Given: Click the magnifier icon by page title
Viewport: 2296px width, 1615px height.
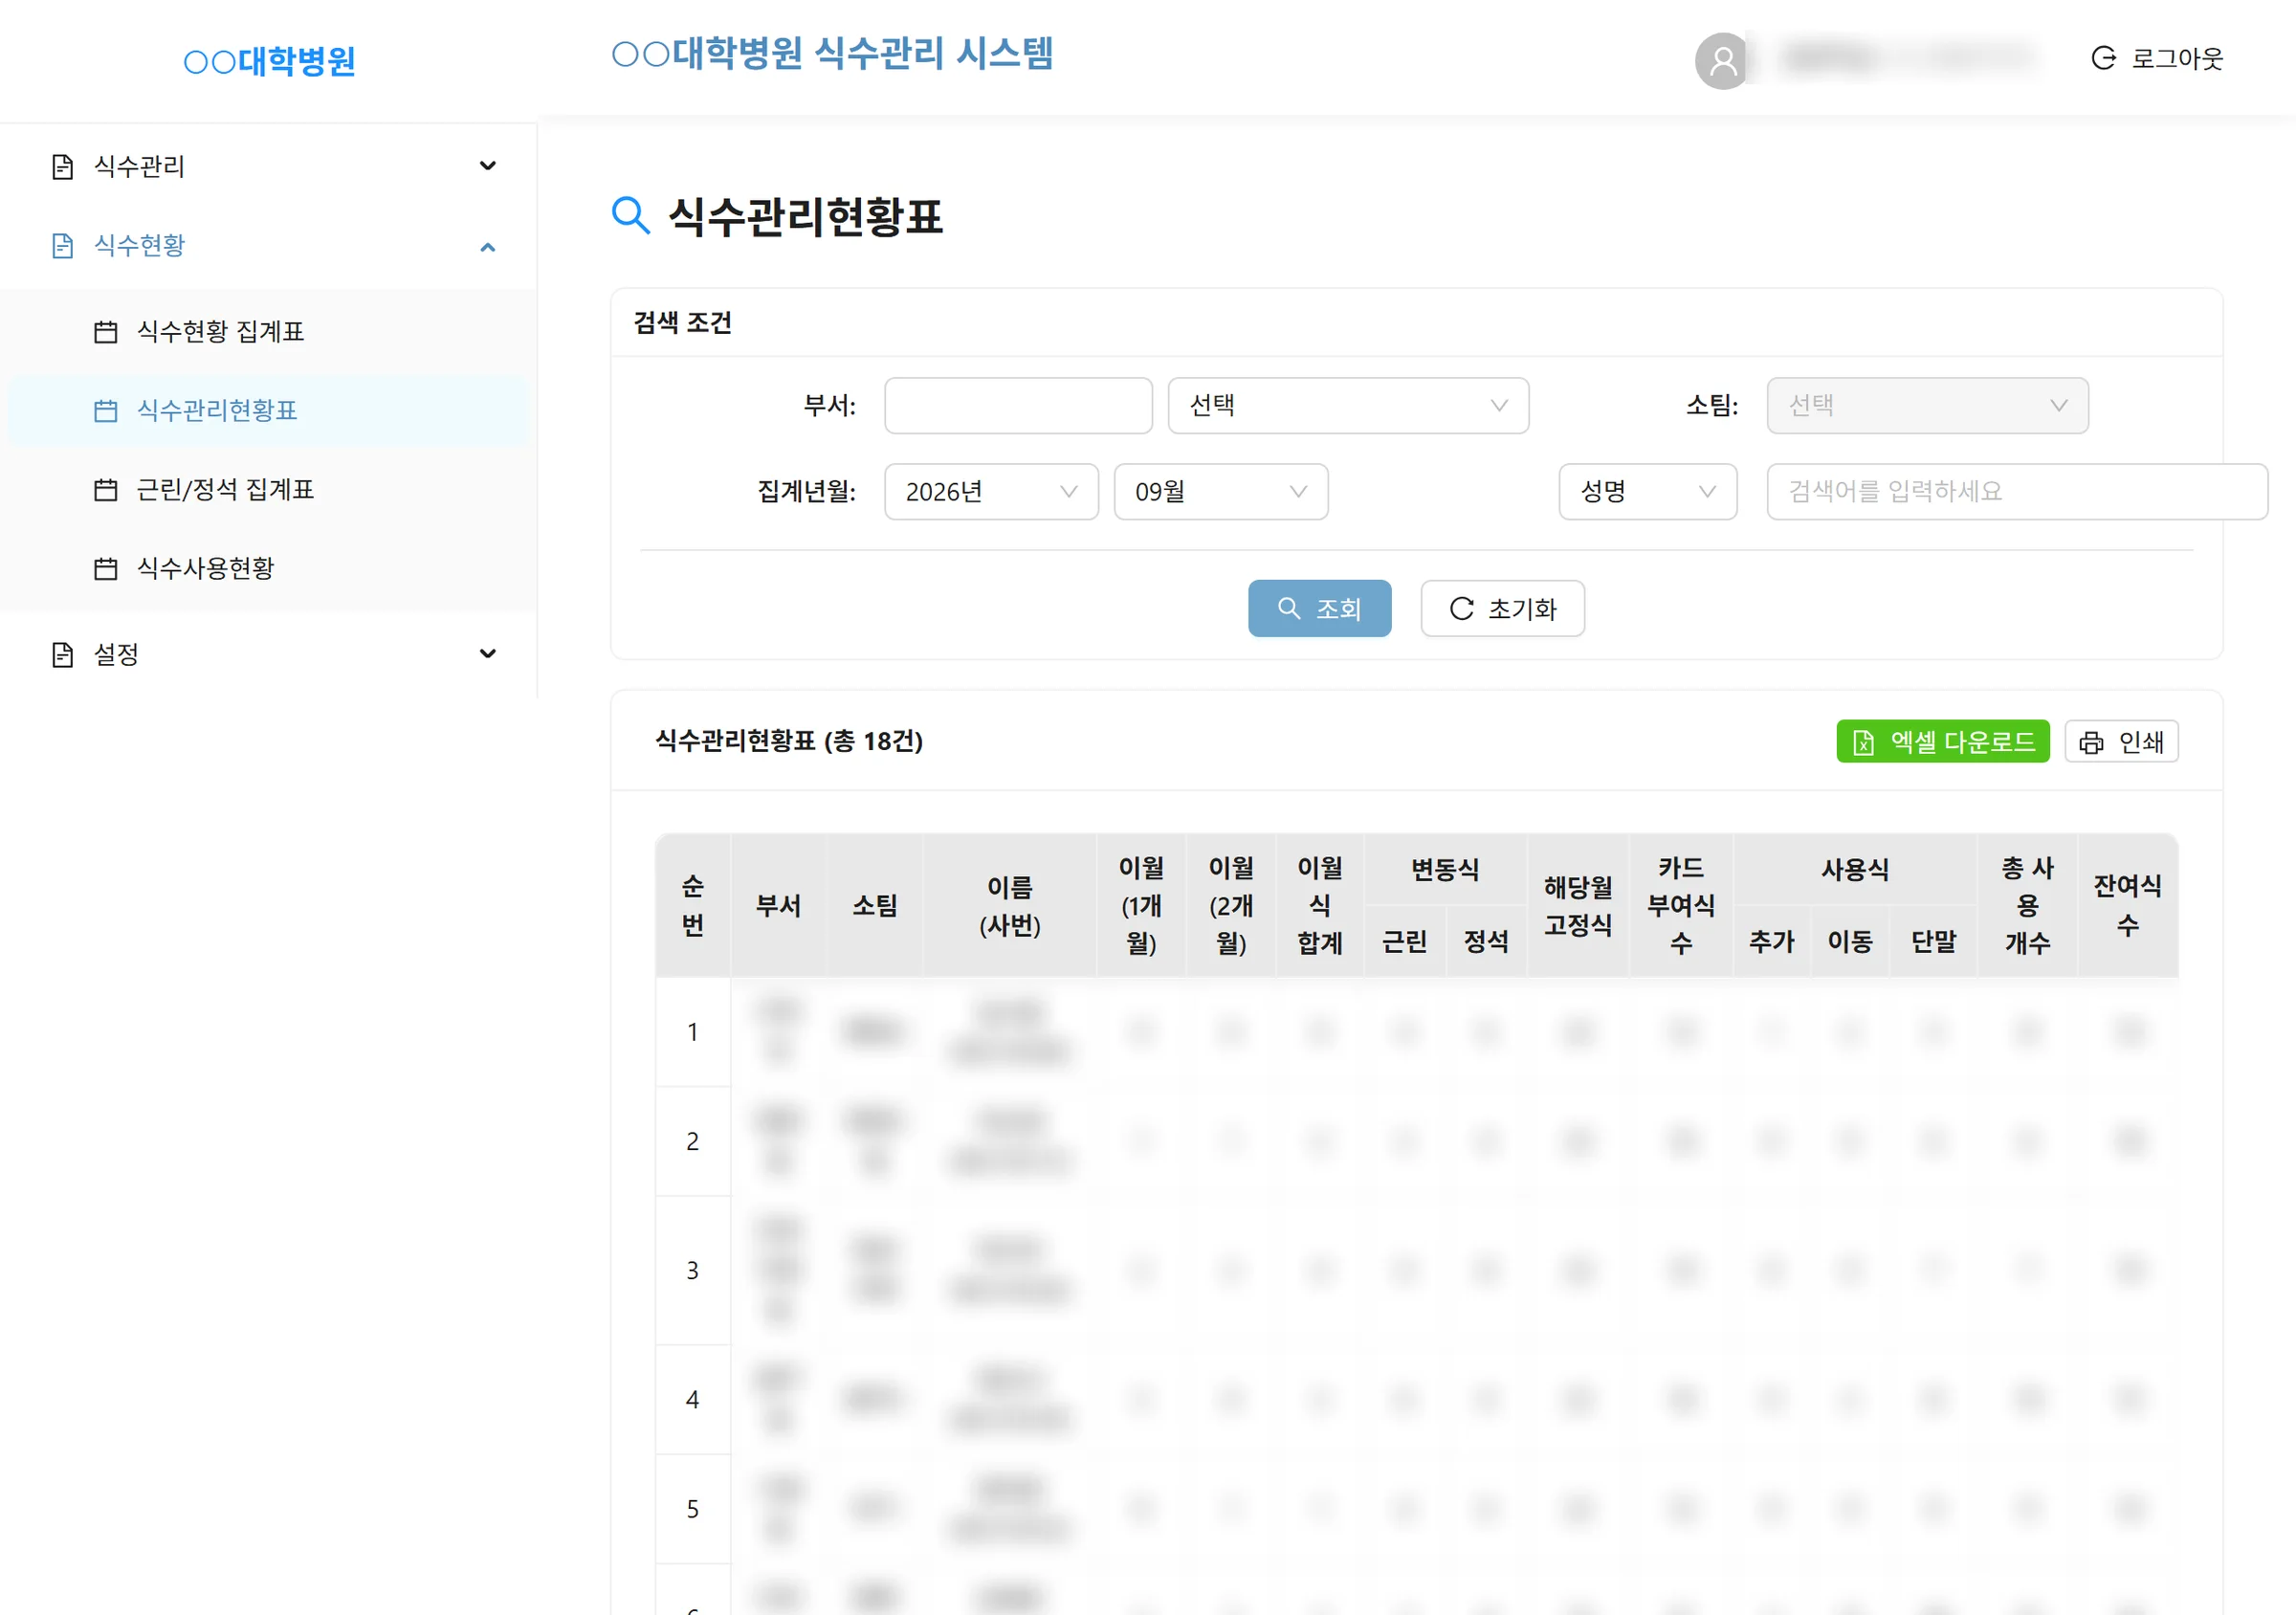Looking at the screenshot, I should coord(630,215).
